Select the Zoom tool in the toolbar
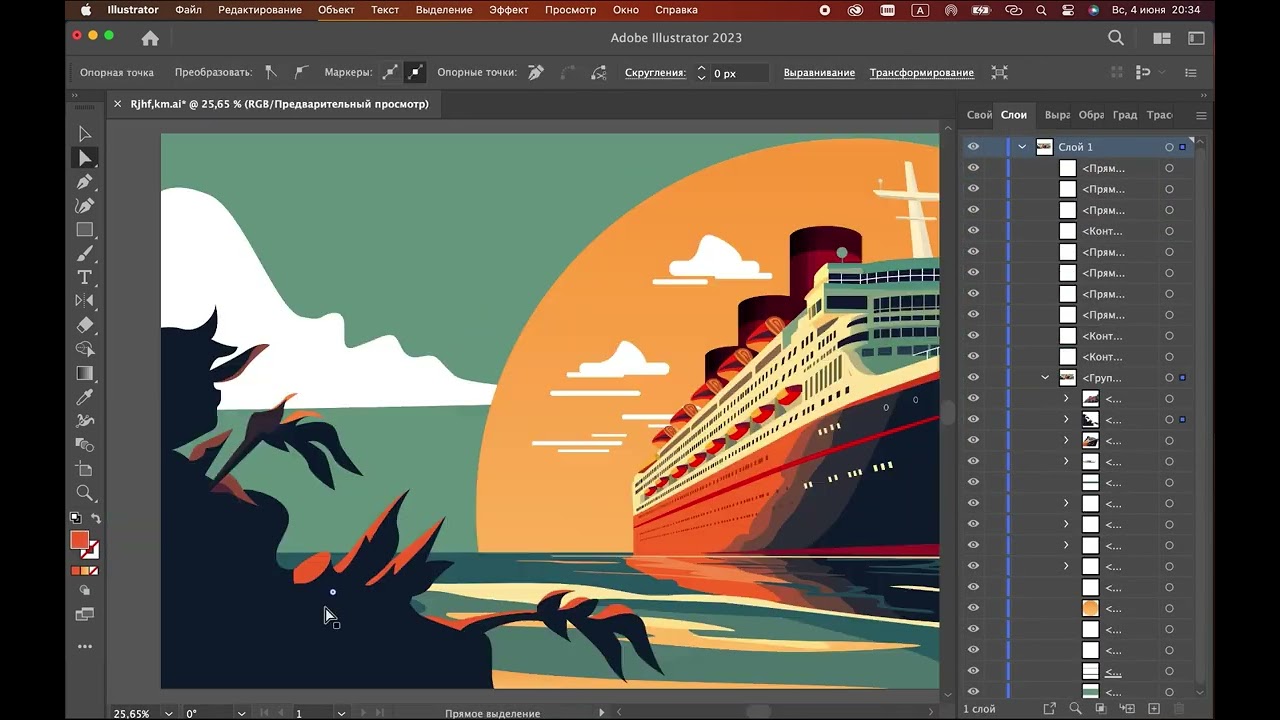The height and width of the screenshot is (720, 1280). [85, 493]
